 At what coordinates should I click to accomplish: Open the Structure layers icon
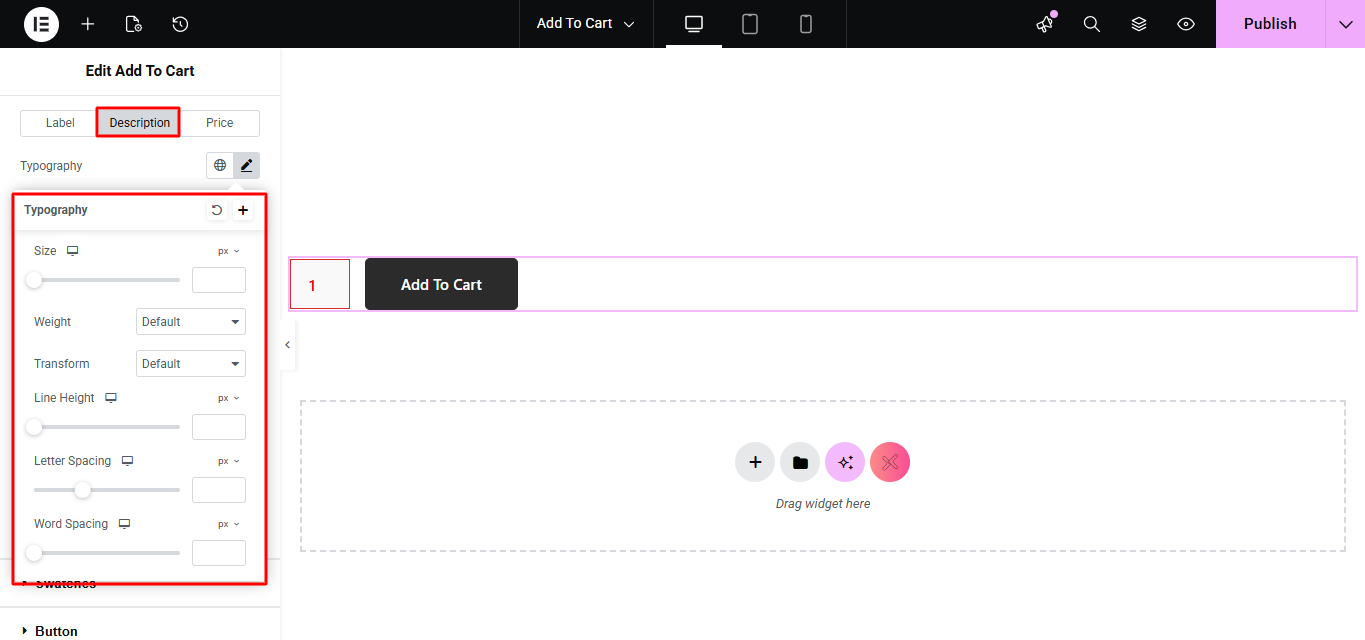[x=1139, y=24]
